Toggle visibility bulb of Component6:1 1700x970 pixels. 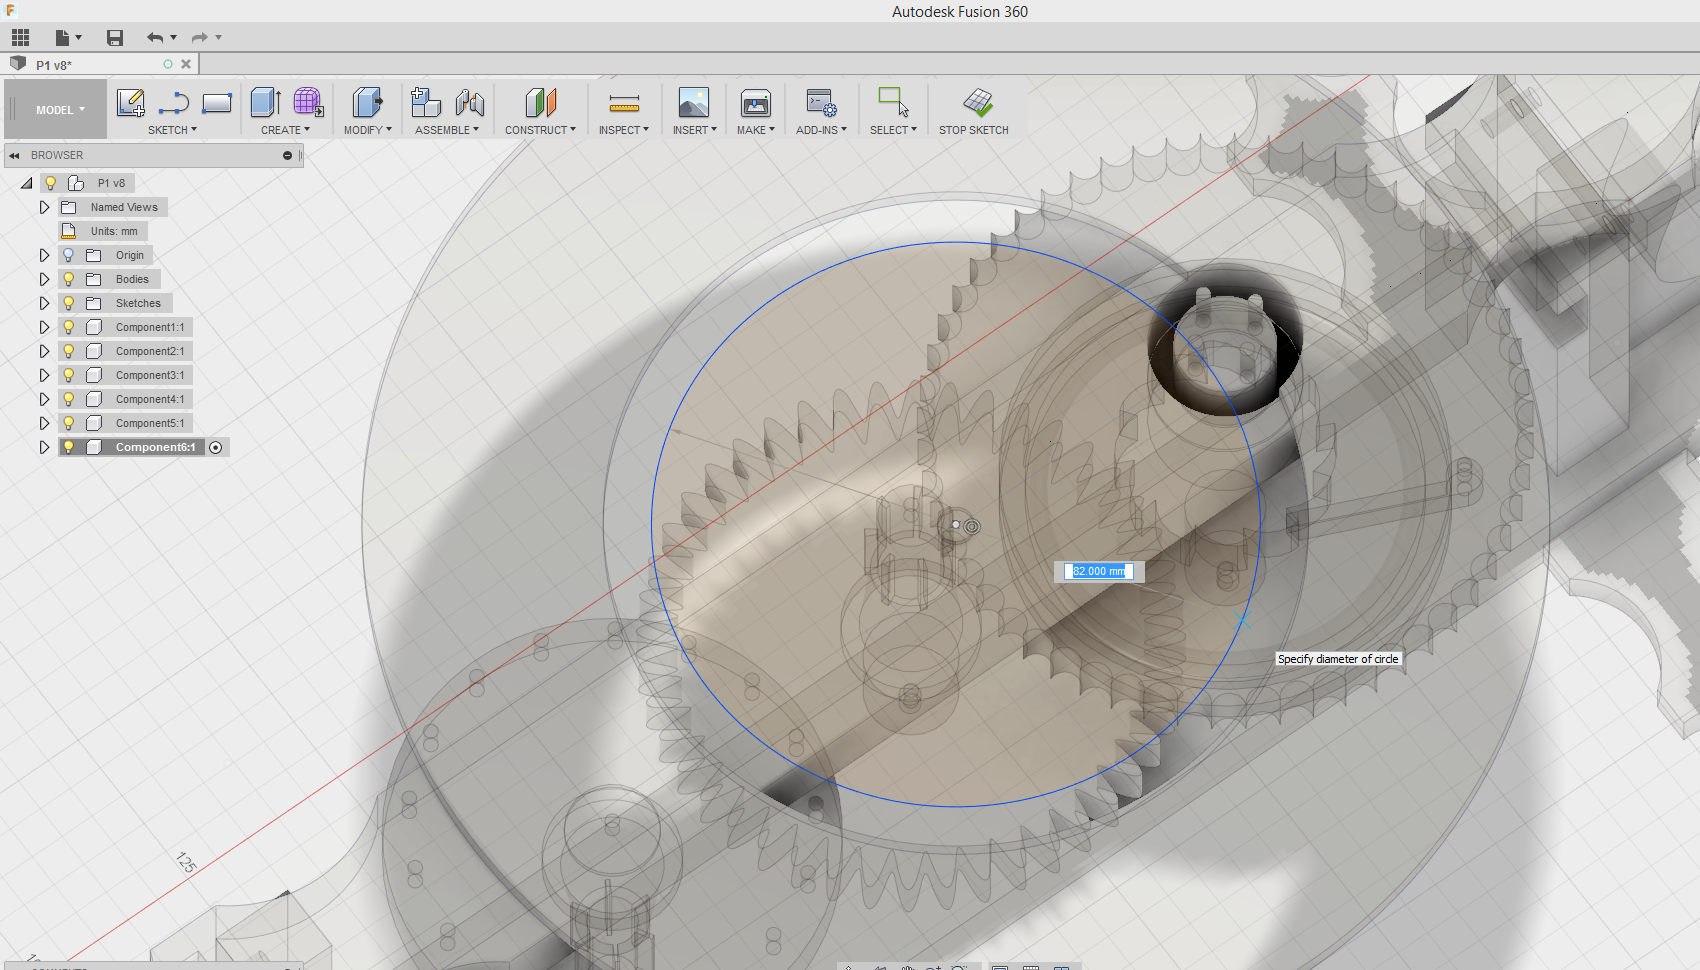click(x=68, y=447)
